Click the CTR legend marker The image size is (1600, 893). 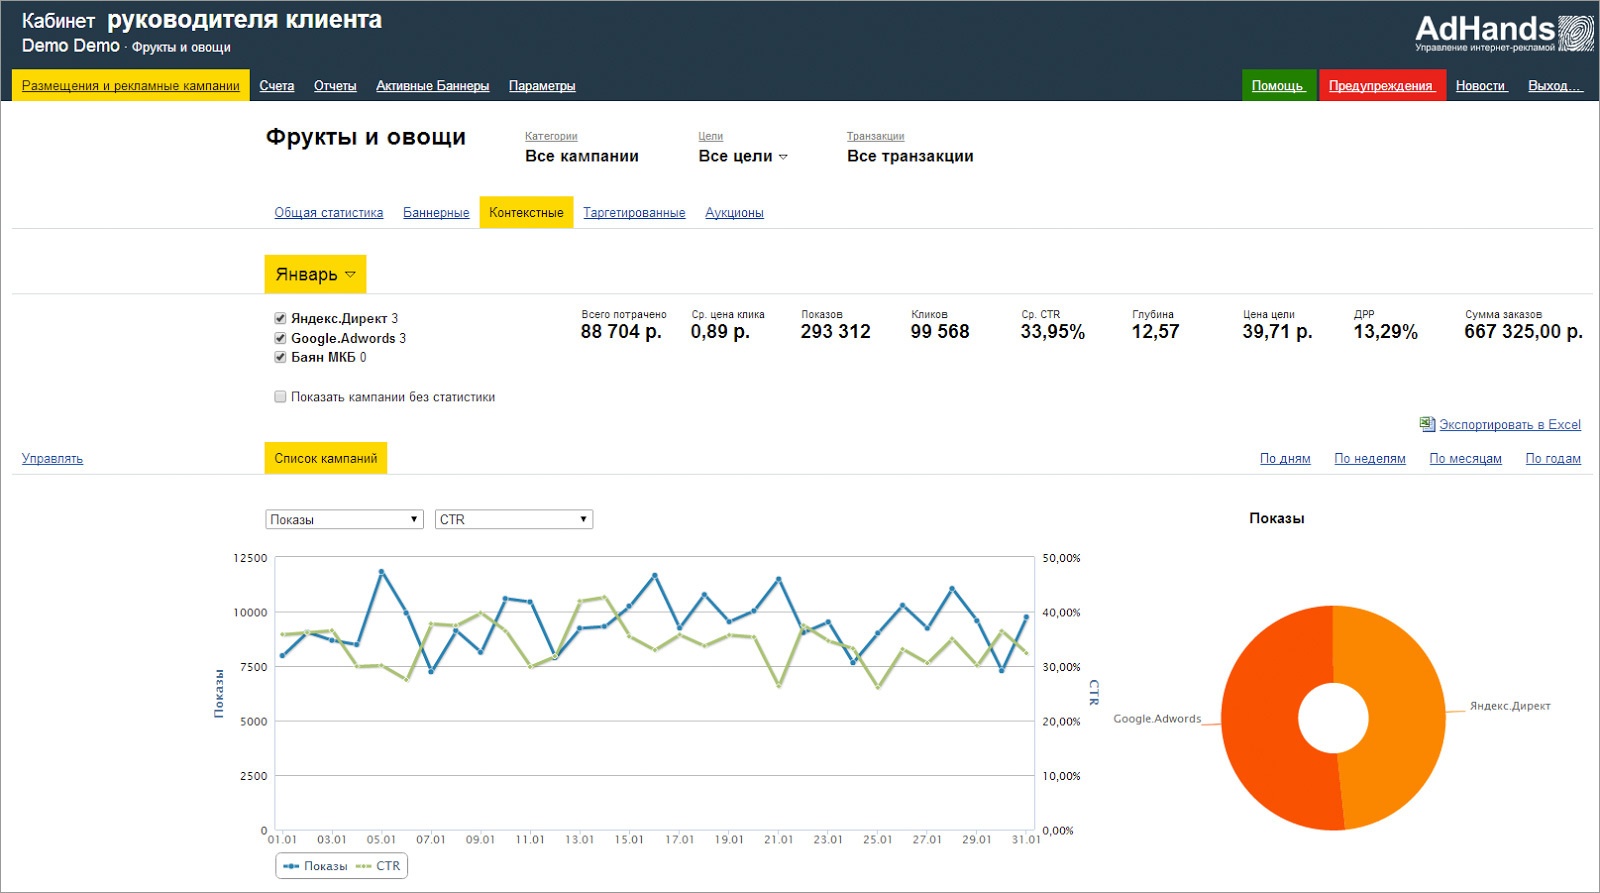pyautogui.click(x=363, y=866)
